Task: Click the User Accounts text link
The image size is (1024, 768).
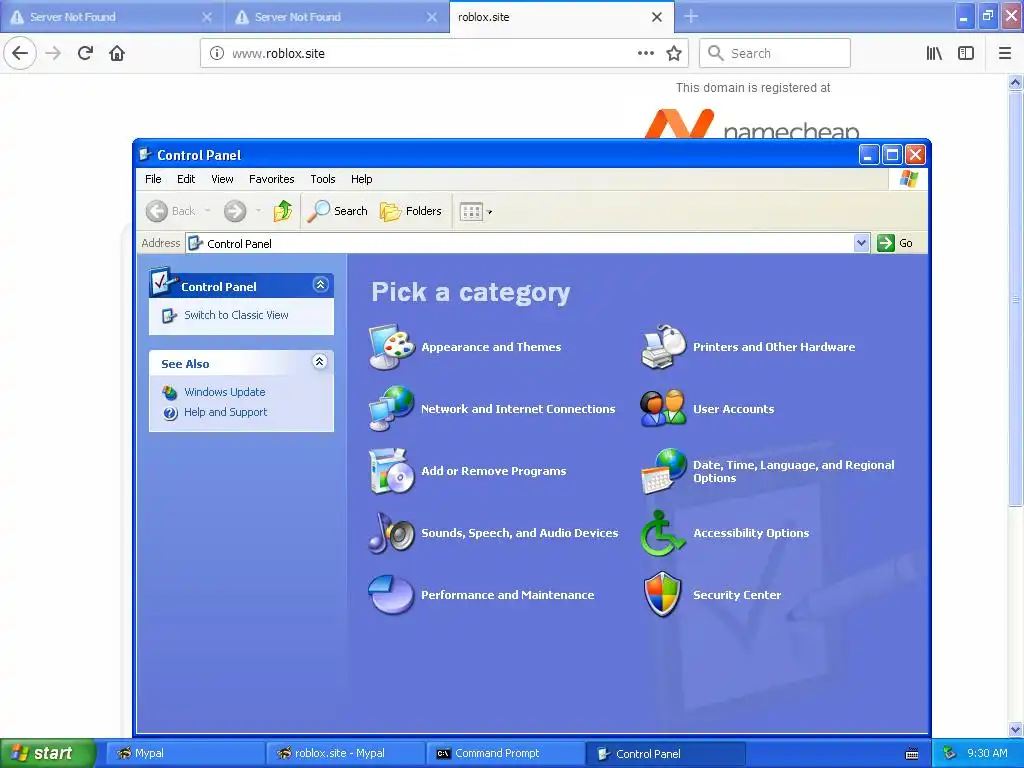Action: coord(733,409)
